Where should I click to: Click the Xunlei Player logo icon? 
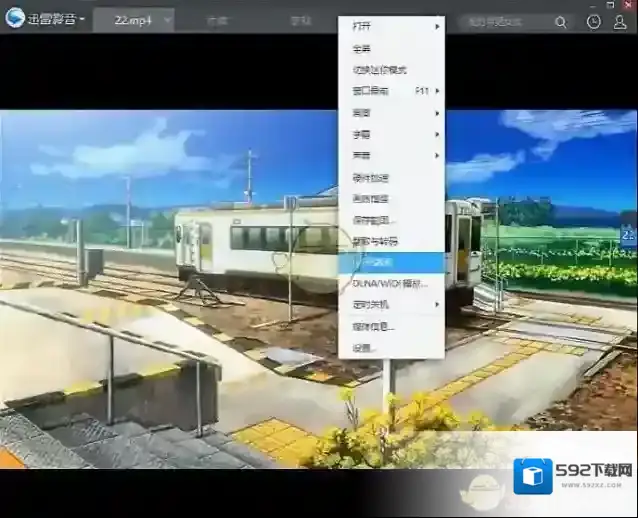pyautogui.click(x=14, y=19)
